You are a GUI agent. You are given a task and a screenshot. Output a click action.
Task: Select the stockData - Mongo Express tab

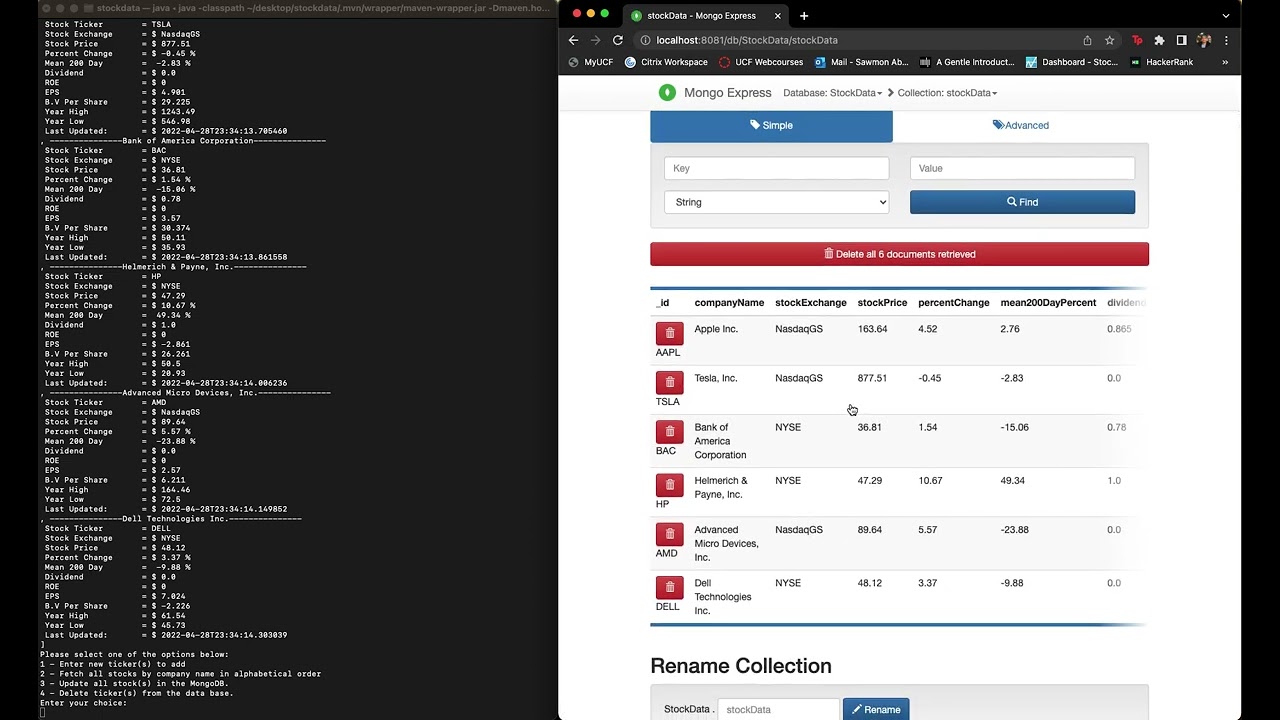pyautogui.click(x=705, y=16)
